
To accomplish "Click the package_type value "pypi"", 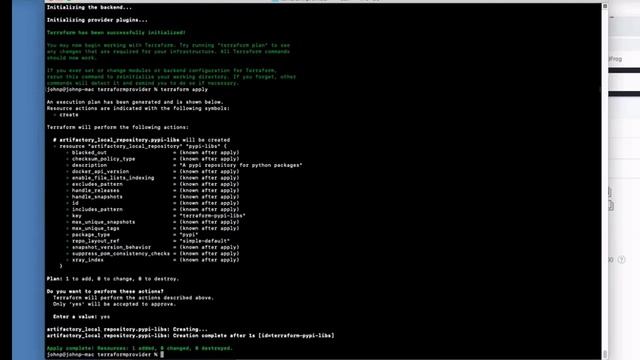I will (189, 235).
